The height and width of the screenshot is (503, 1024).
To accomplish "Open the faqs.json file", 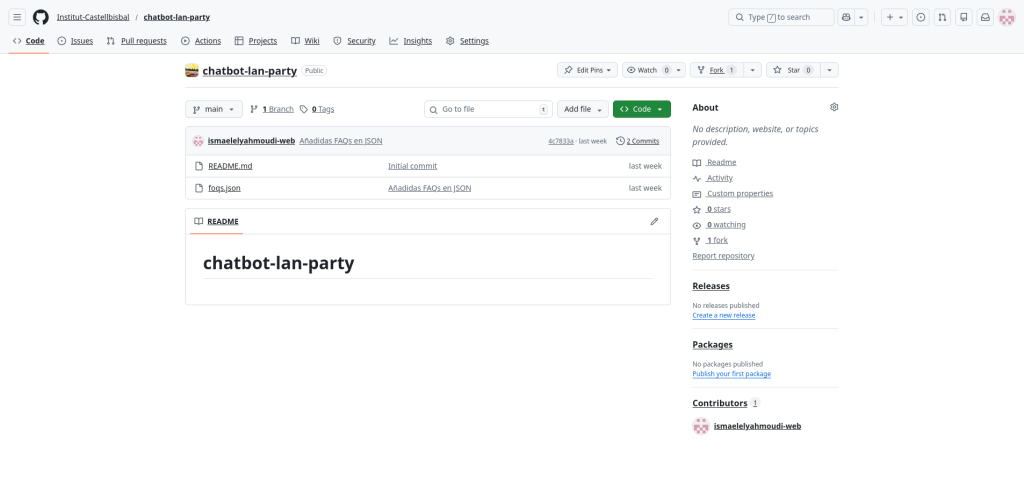I will coord(224,188).
